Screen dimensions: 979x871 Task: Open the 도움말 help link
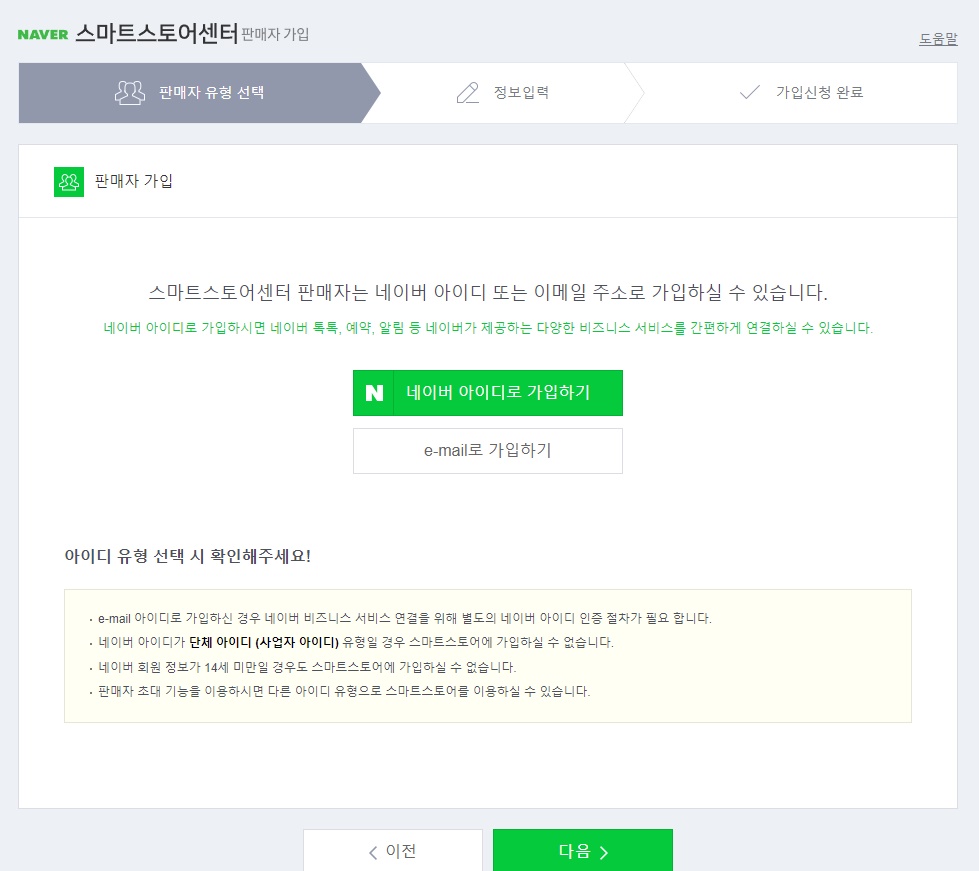[x=938, y=39]
